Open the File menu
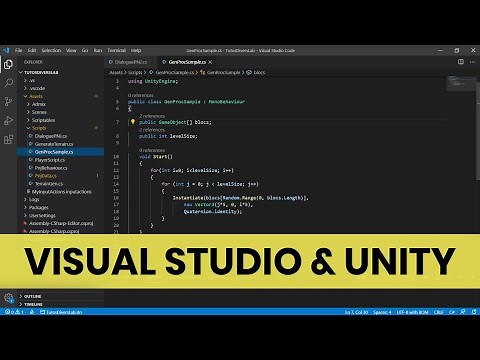Viewport: 480px width, 360px height. 18,50
